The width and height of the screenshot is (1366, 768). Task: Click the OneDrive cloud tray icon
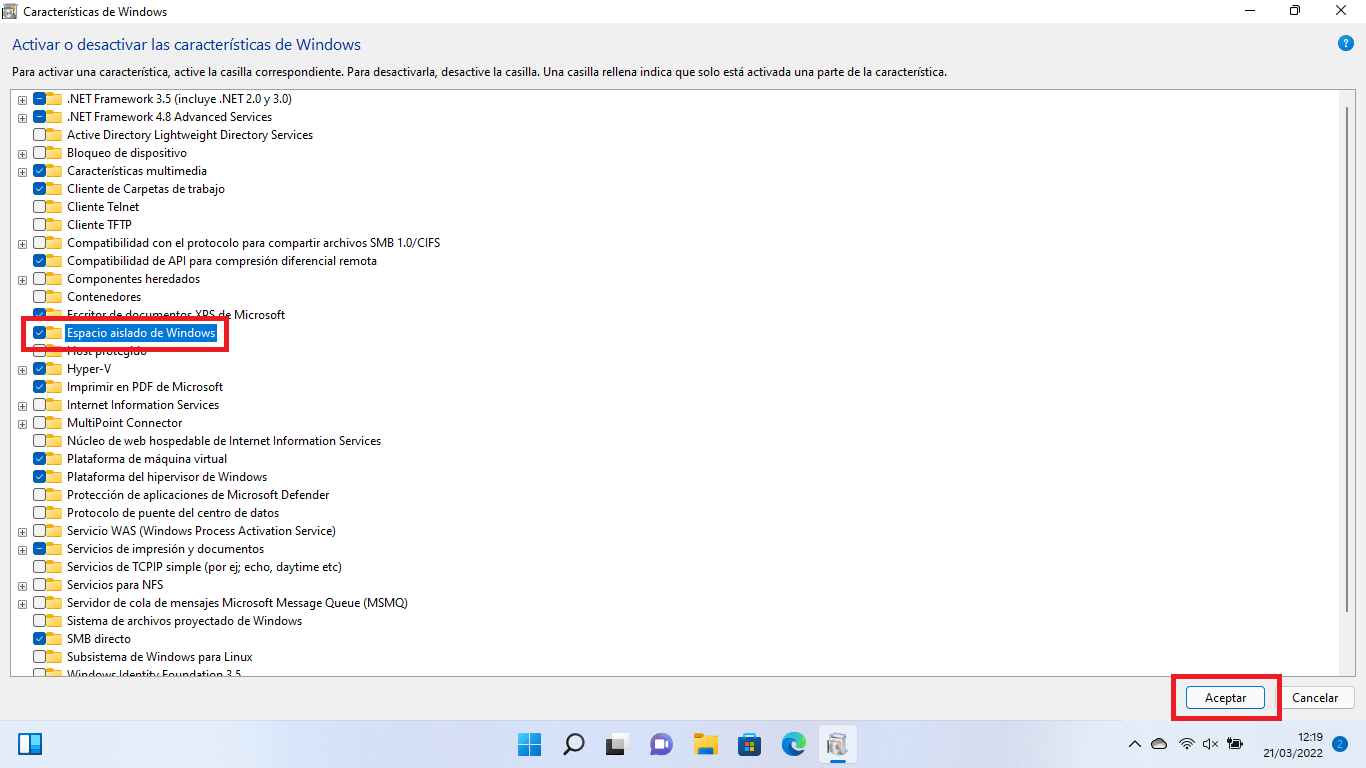[1159, 744]
